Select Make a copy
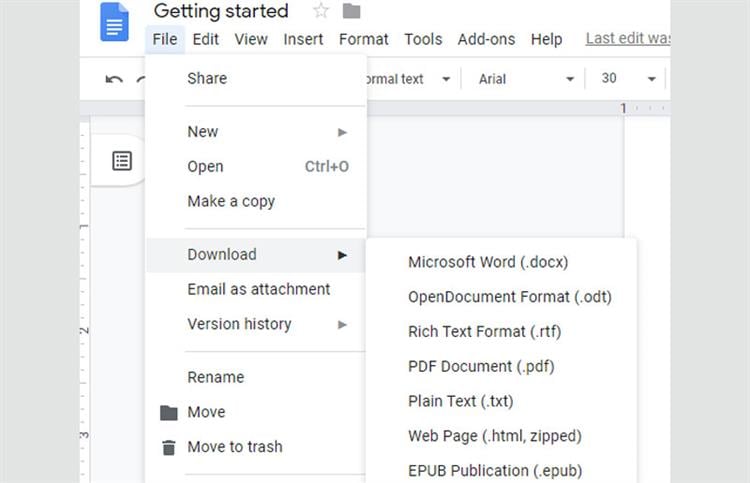 (x=256, y=201)
